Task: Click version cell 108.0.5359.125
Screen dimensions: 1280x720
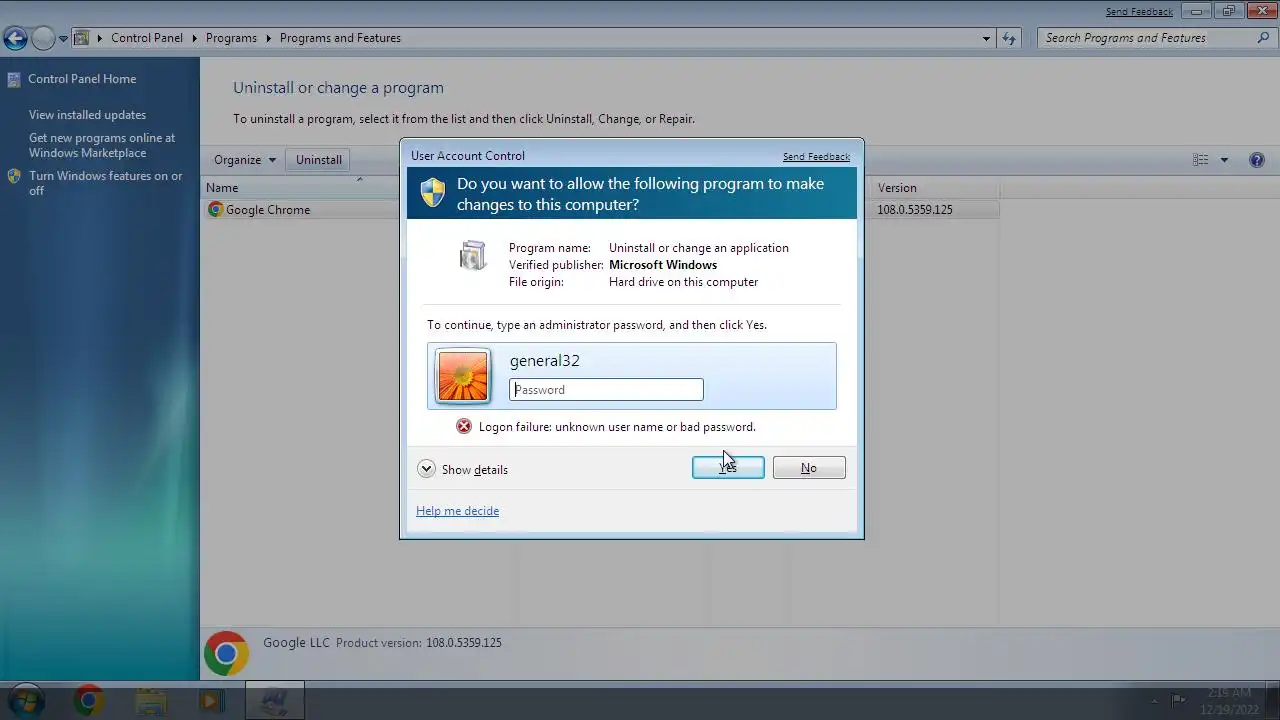Action: [915, 210]
